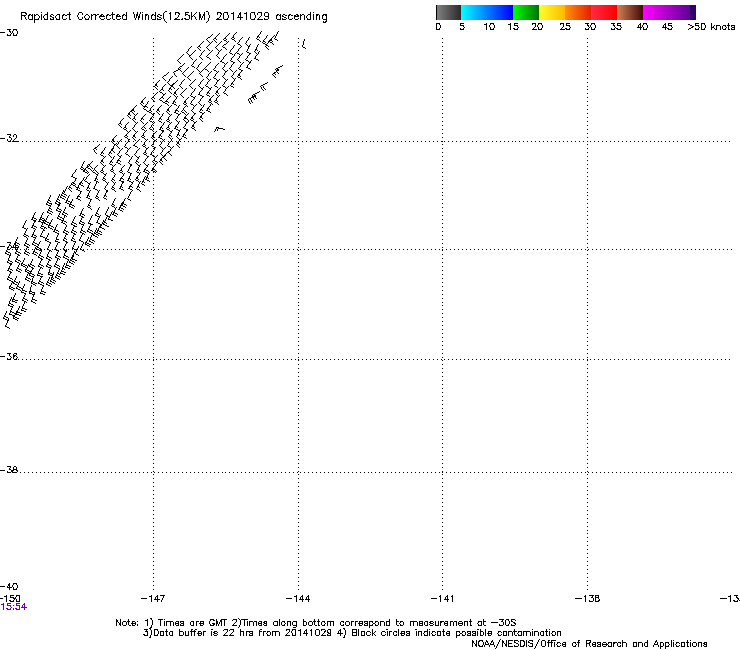740x650 pixels.
Task: Click the legend label '10'
Action: [489, 27]
